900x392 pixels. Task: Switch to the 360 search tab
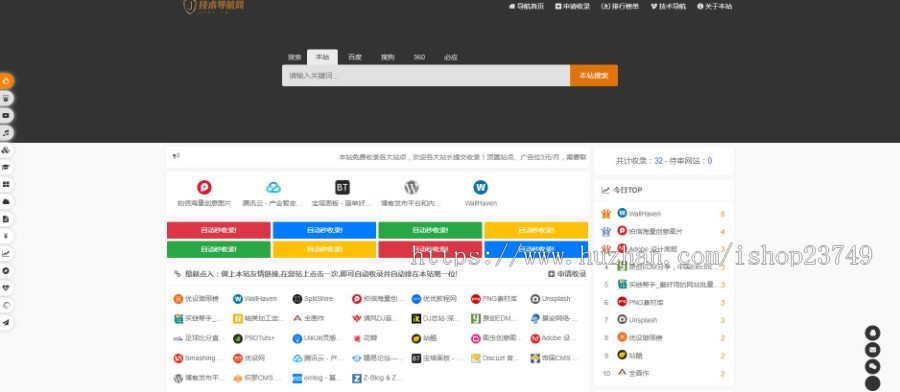pos(419,57)
